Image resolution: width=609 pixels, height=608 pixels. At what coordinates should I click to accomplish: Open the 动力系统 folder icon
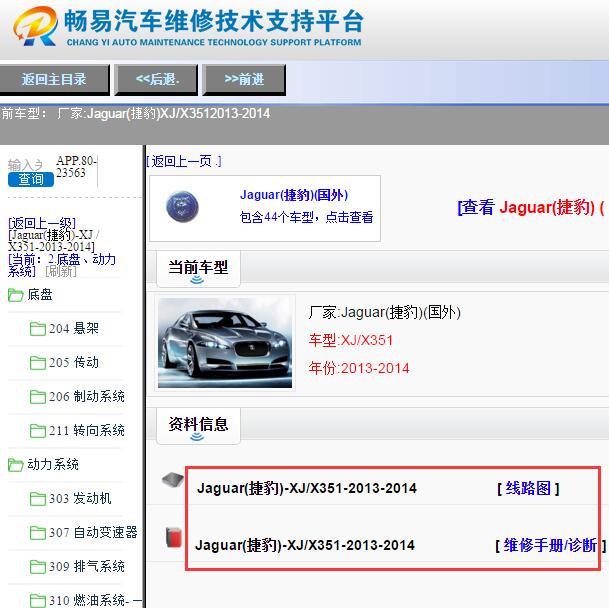(x=16, y=465)
